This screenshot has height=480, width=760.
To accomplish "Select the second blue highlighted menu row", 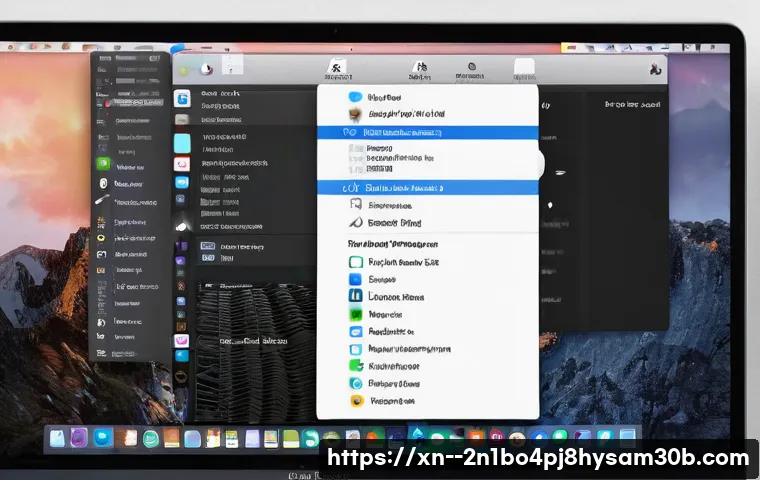I will pyautogui.click(x=427, y=187).
